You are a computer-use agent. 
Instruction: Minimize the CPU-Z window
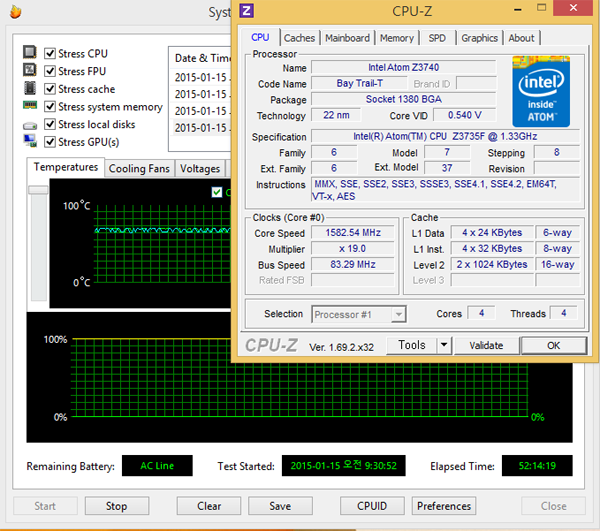(517, 8)
